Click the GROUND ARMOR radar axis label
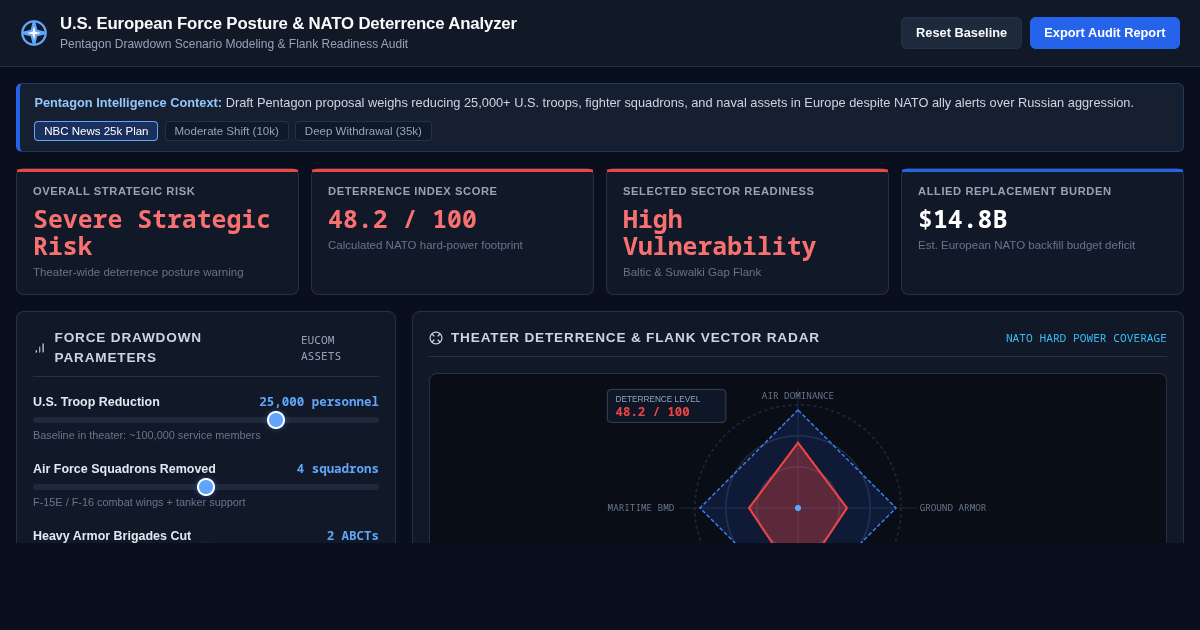 tap(953, 508)
